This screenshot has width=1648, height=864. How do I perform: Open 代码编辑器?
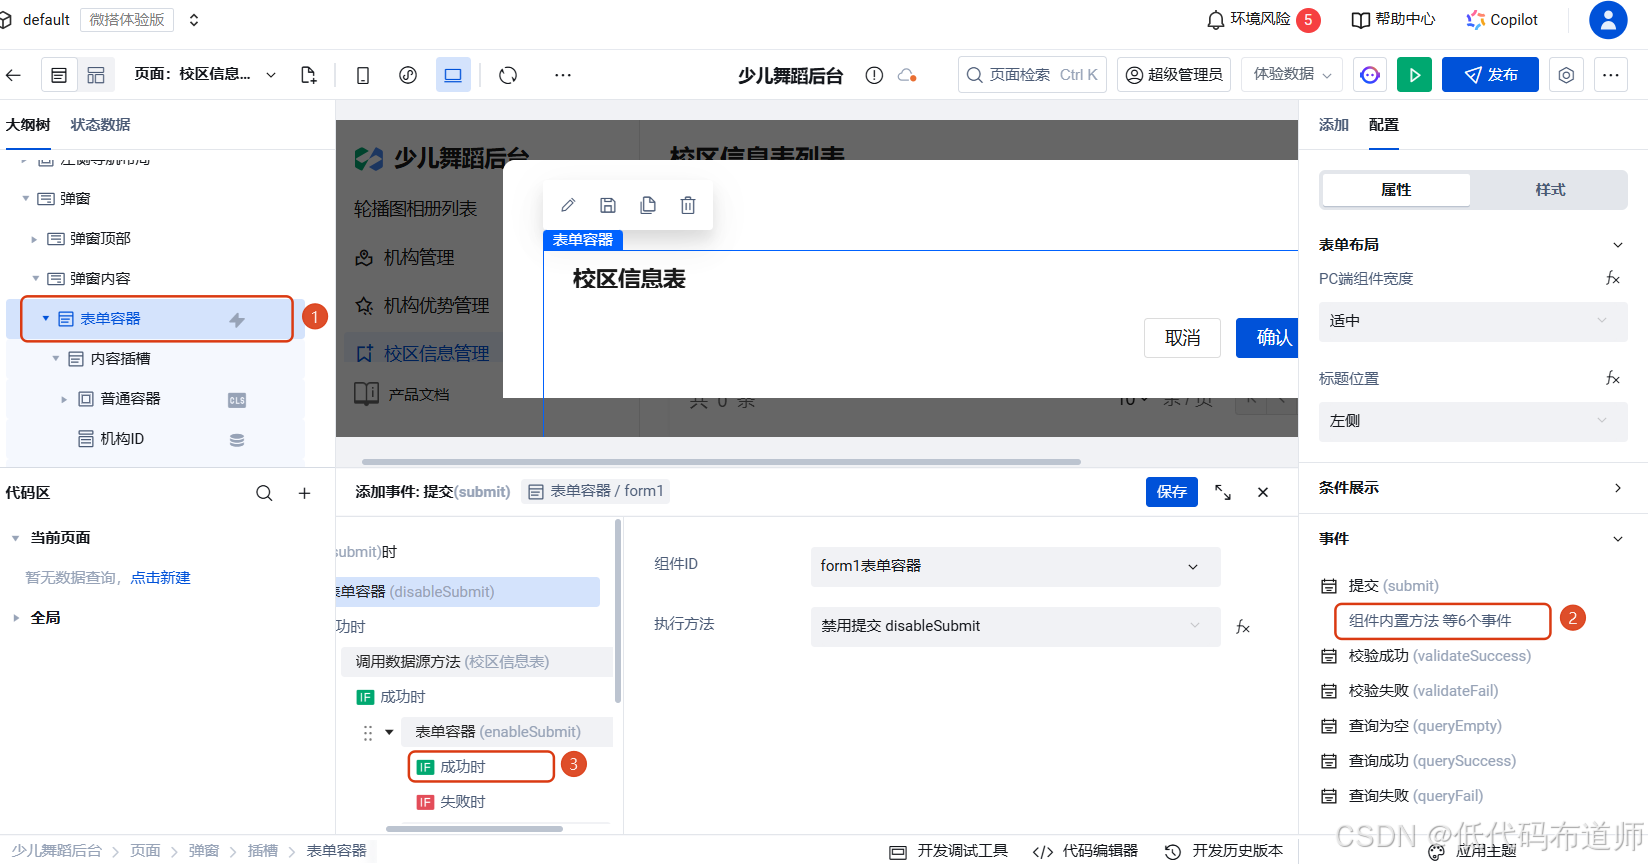1085,851
